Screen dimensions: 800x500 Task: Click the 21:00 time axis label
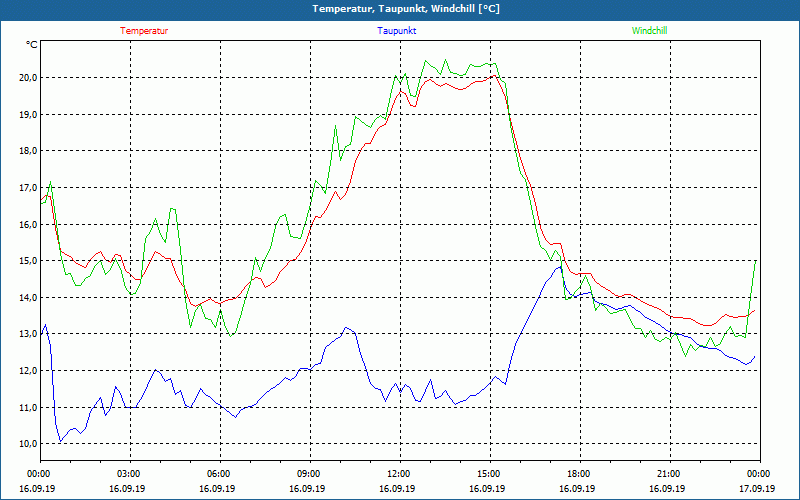[x=670, y=473]
